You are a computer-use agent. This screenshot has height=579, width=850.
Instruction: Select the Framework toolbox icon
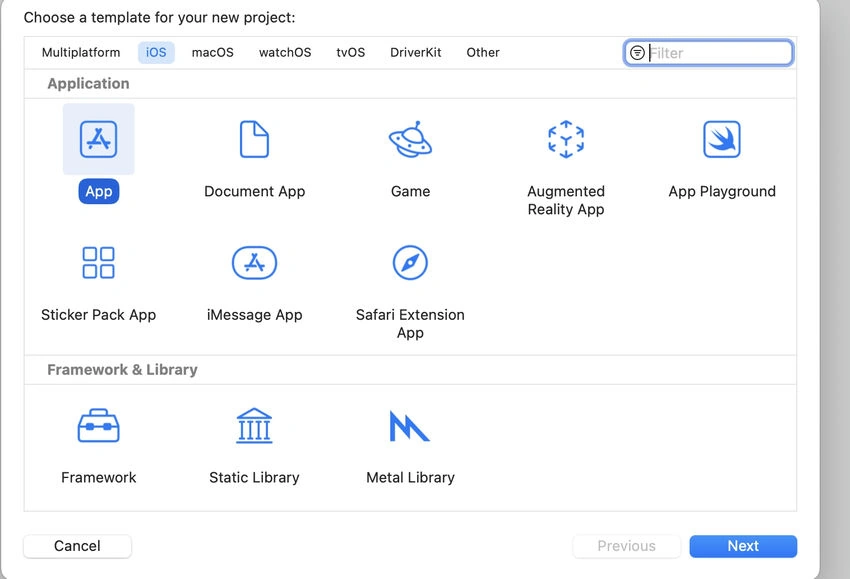pyautogui.click(x=98, y=426)
